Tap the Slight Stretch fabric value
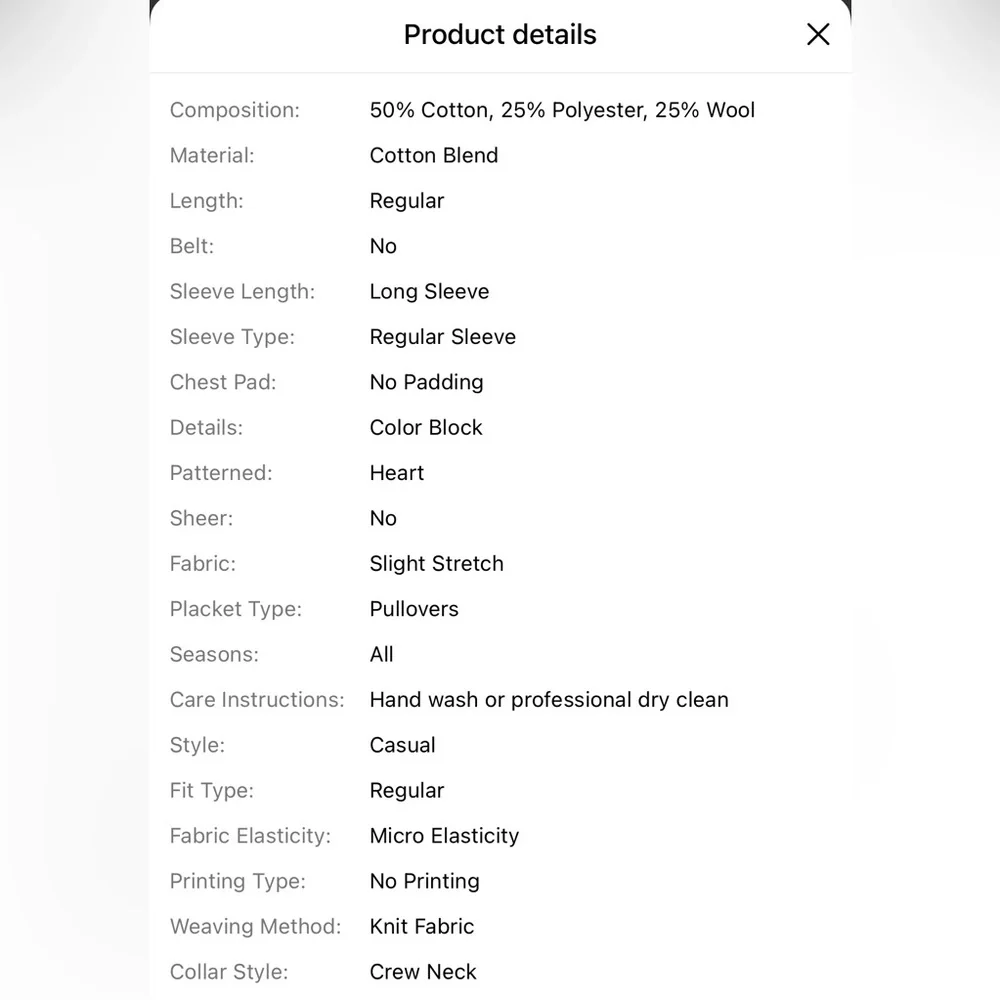Screen dimensions: 1000x1000 click(x=437, y=563)
